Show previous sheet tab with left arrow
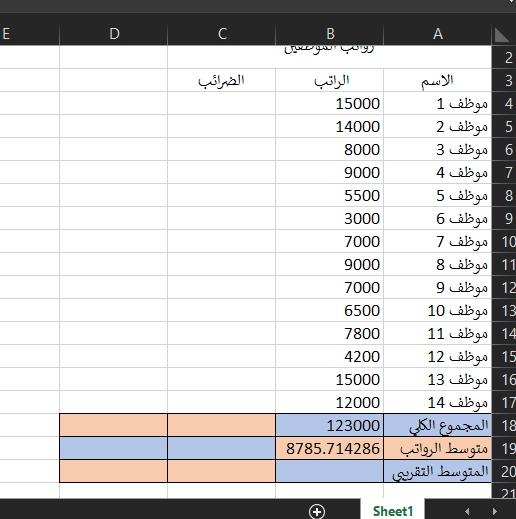The width and height of the screenshot is (516, 519). 467,511
